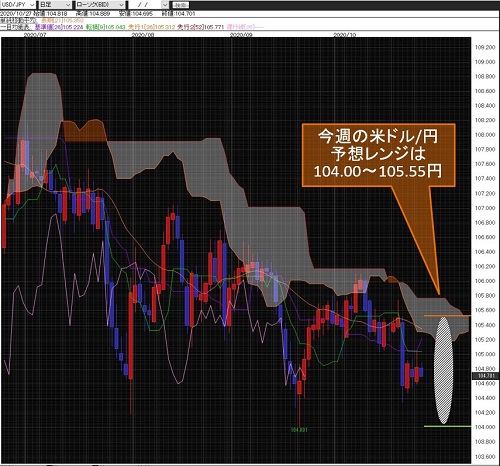
Task: Click the 107.000 price axis label
Action: point(485,208)
